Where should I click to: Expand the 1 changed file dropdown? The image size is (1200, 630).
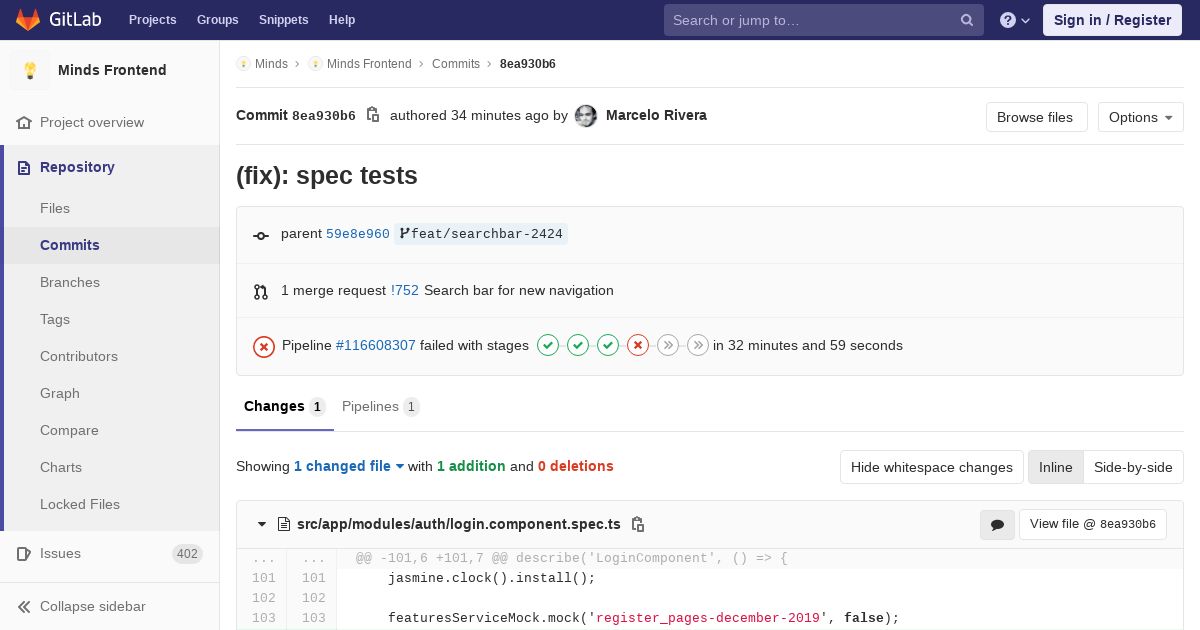pos(349,466)
